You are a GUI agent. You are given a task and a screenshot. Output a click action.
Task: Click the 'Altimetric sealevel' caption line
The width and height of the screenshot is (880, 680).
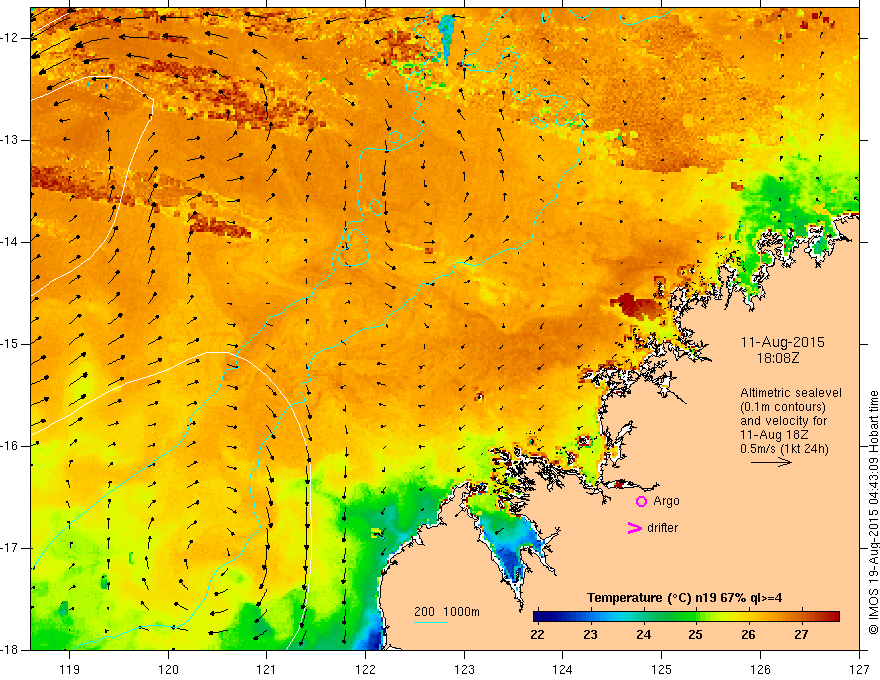tap(791, 393)
